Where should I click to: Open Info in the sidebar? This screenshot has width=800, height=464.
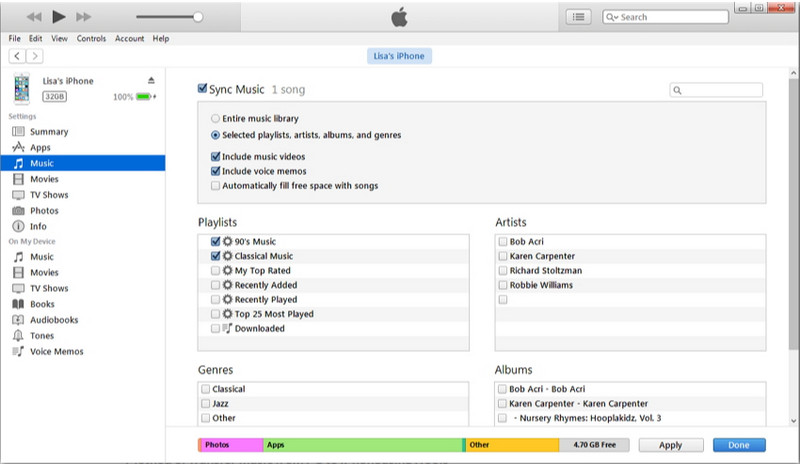tap(83, 226)
